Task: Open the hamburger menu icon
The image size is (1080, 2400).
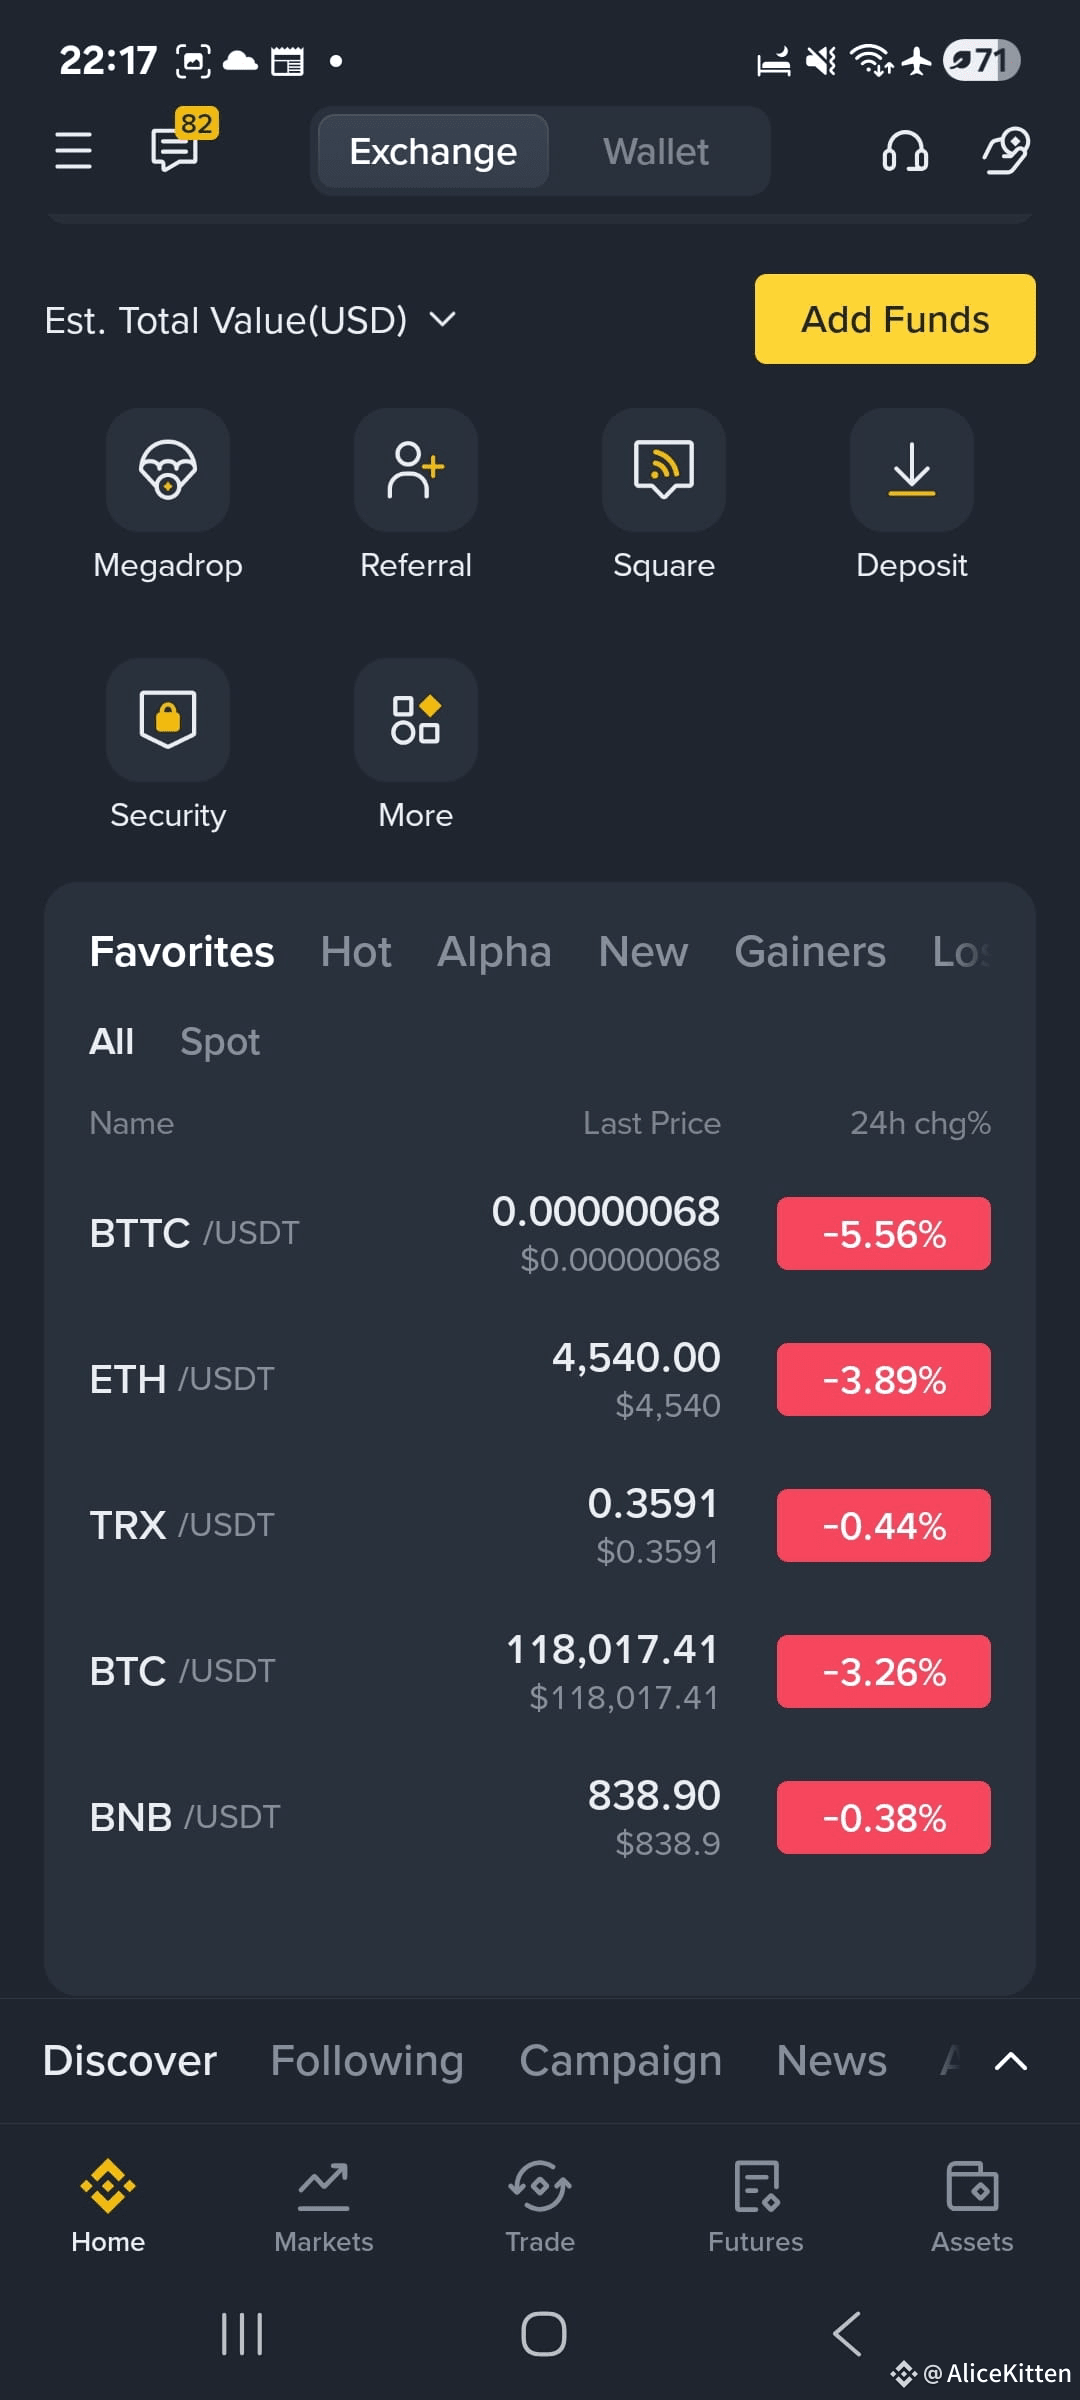Action: [x=73, y=151]
